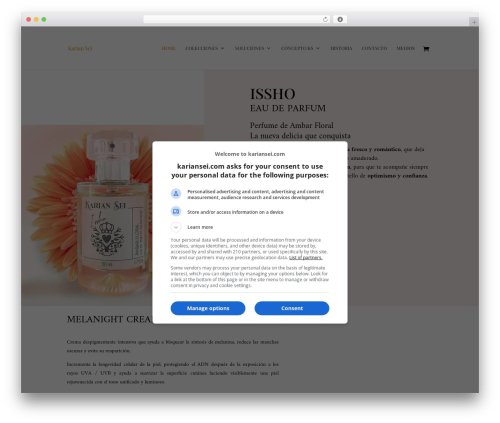This screenshot has height=423, width=500.
Task: Open the shopping cart icon
Action: pos(426,49)
